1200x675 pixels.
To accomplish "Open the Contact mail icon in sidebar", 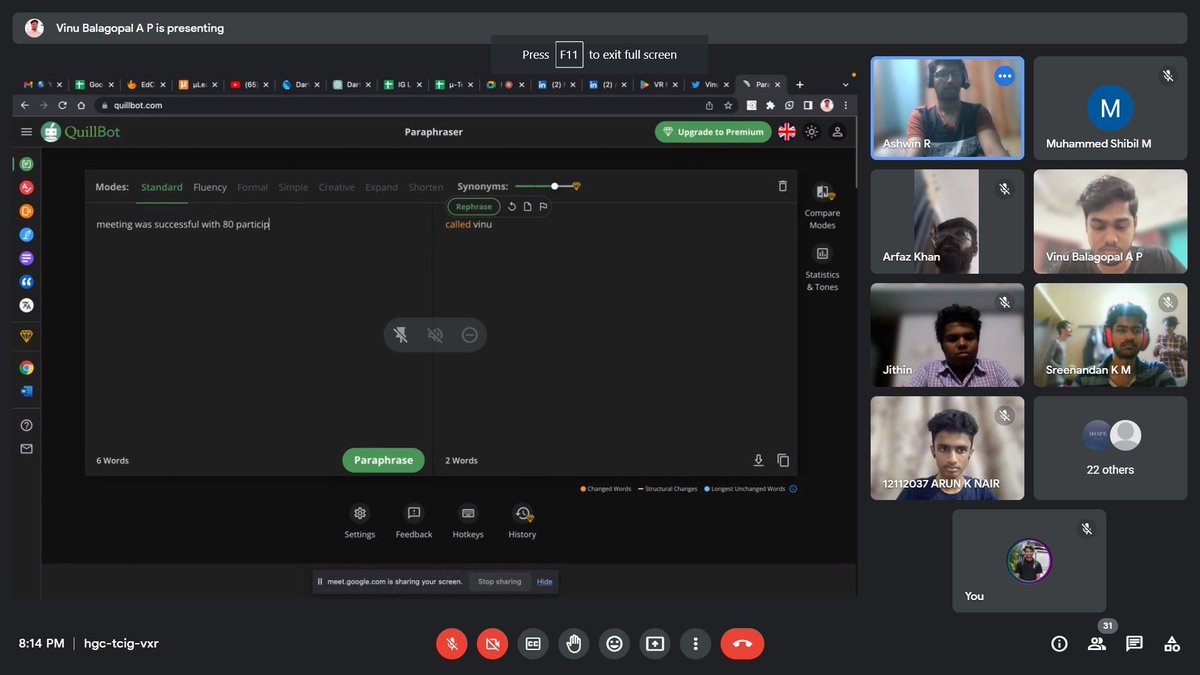I will coord(27,449).
